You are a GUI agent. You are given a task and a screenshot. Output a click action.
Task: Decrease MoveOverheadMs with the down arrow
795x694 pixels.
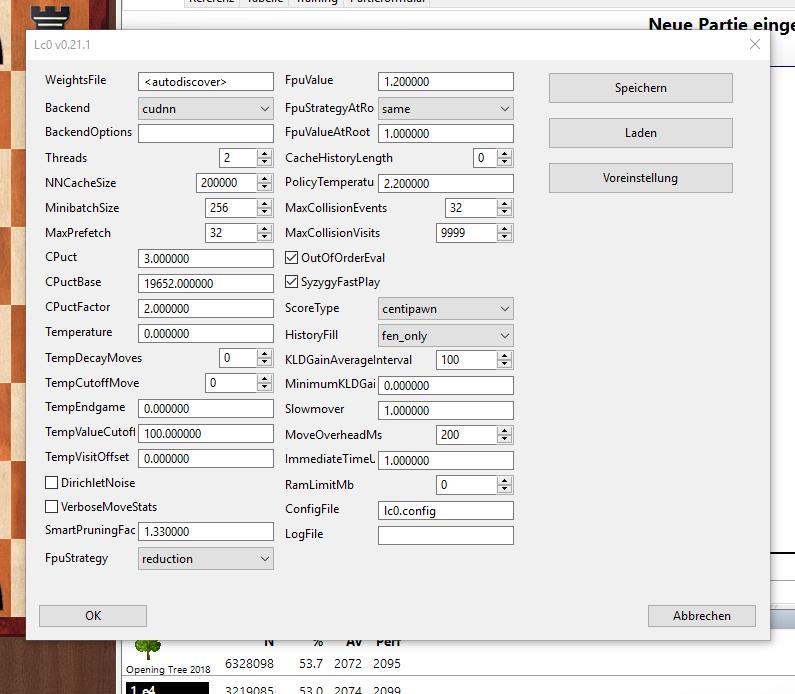point(504,439)
